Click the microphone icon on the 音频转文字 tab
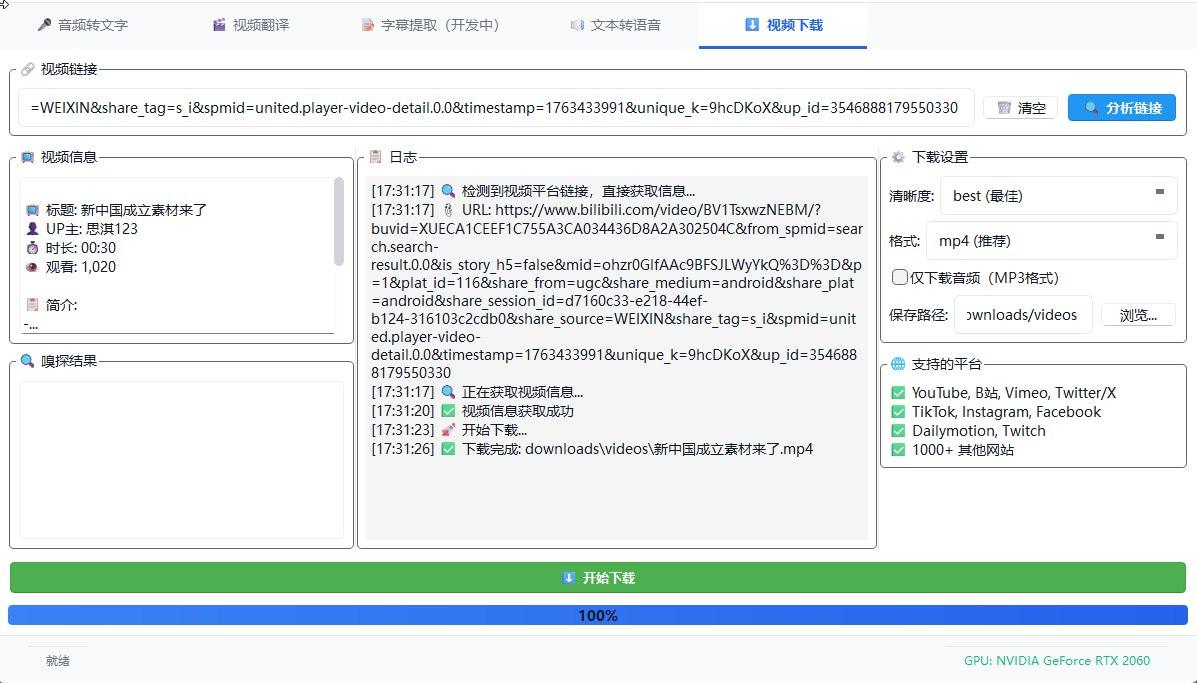 44,25
